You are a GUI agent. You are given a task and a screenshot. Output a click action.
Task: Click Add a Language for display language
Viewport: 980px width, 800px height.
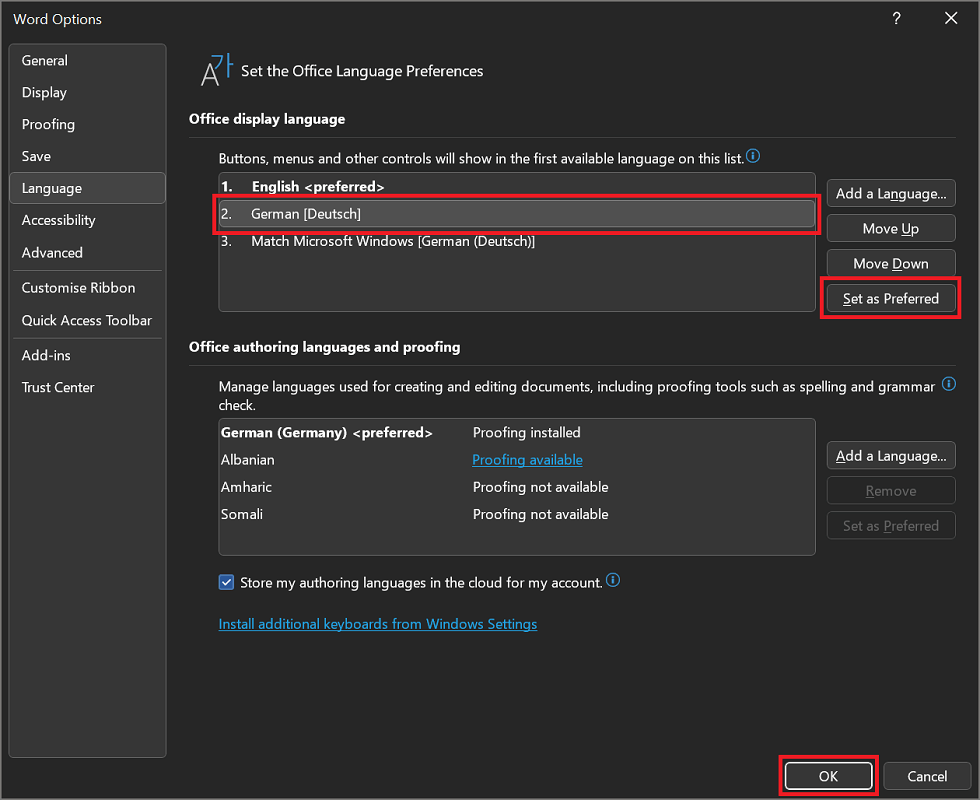[891, 194]
